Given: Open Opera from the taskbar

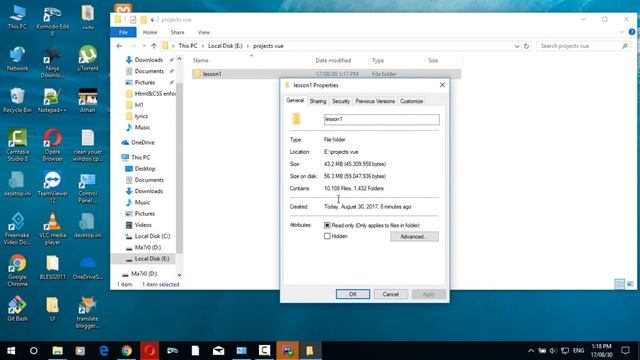Looking at the screenshot, I should tap(149, 351).
